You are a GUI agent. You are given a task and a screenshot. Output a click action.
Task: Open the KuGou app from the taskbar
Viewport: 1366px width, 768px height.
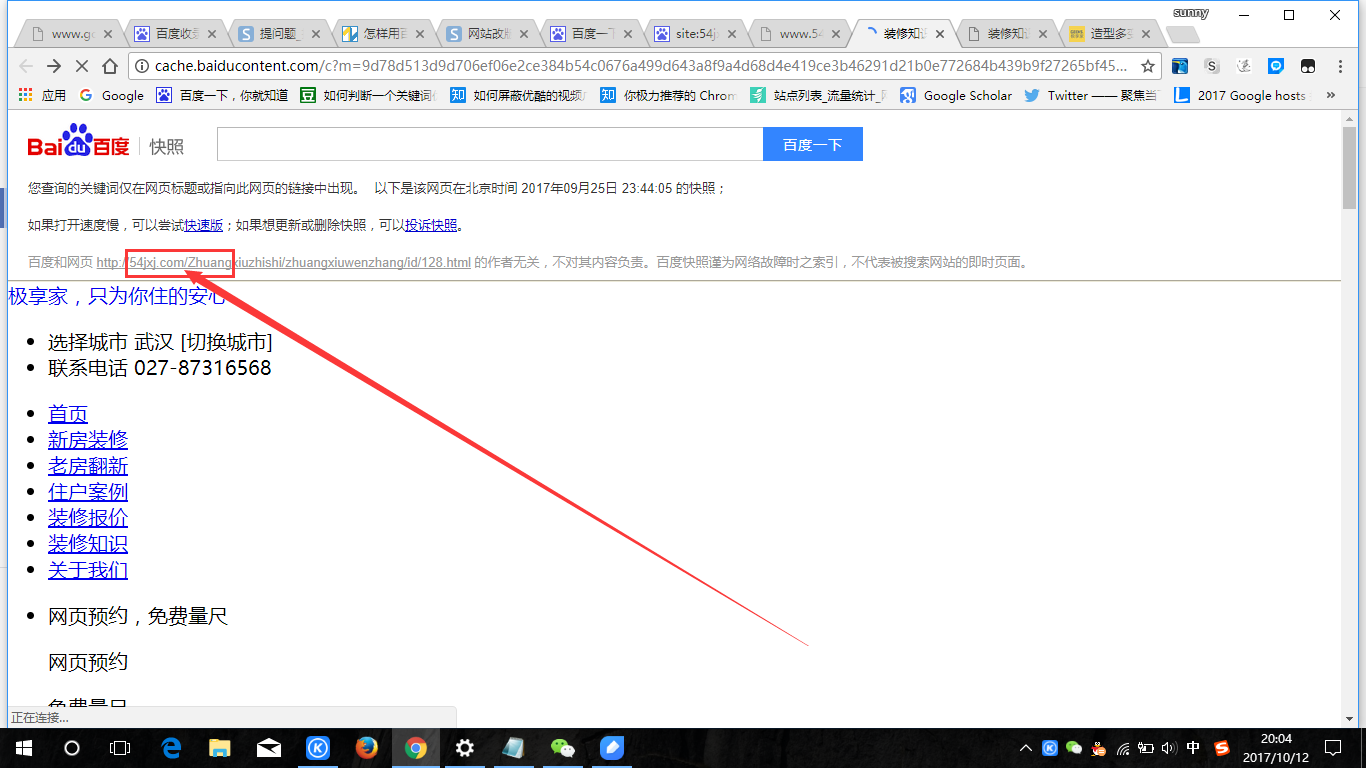tap(318, 747)
